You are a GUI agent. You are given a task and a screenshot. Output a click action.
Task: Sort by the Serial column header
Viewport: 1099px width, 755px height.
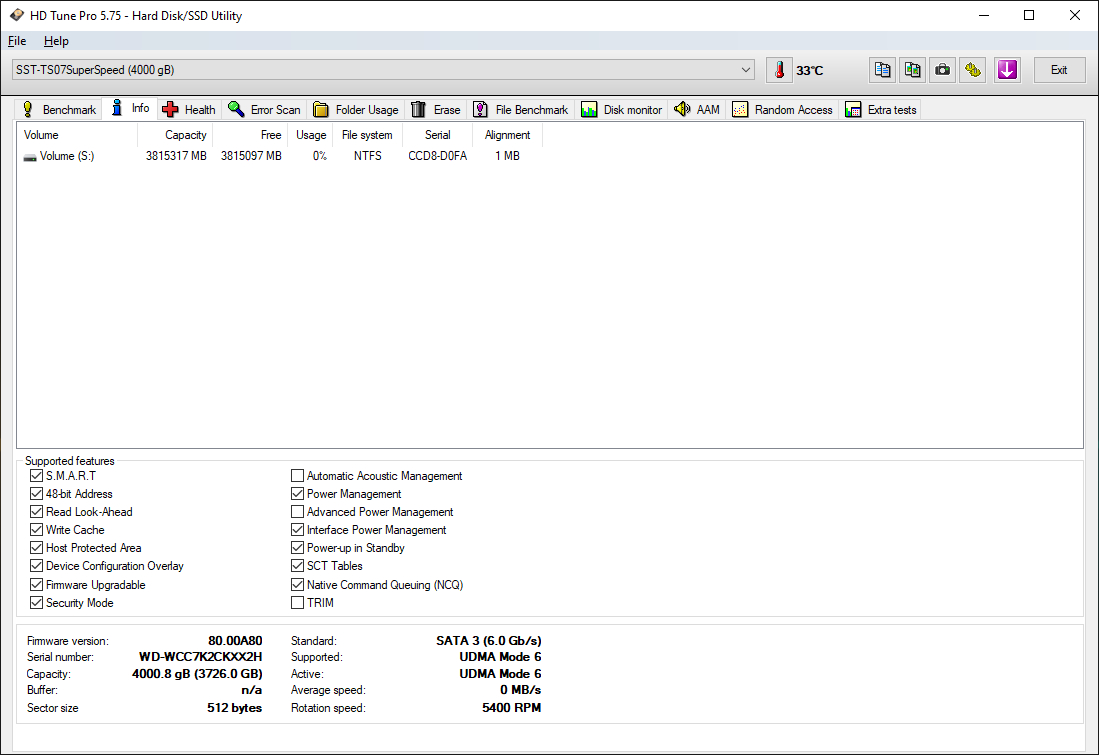437,135
